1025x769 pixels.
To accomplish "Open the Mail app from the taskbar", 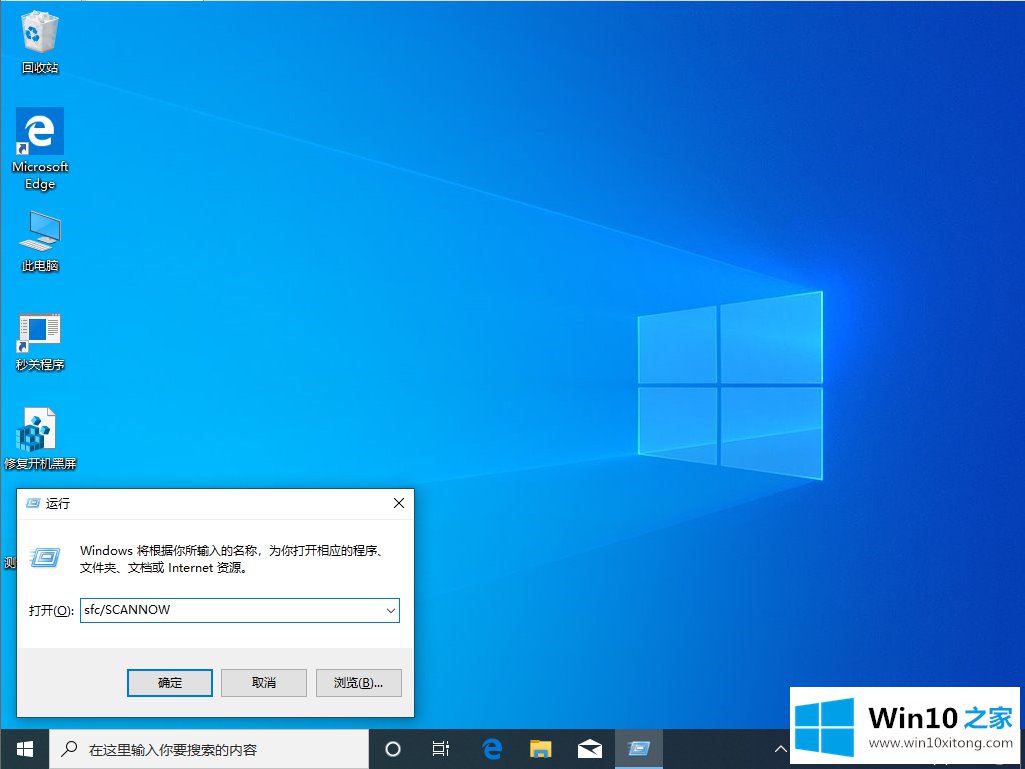I will (589, 749).
